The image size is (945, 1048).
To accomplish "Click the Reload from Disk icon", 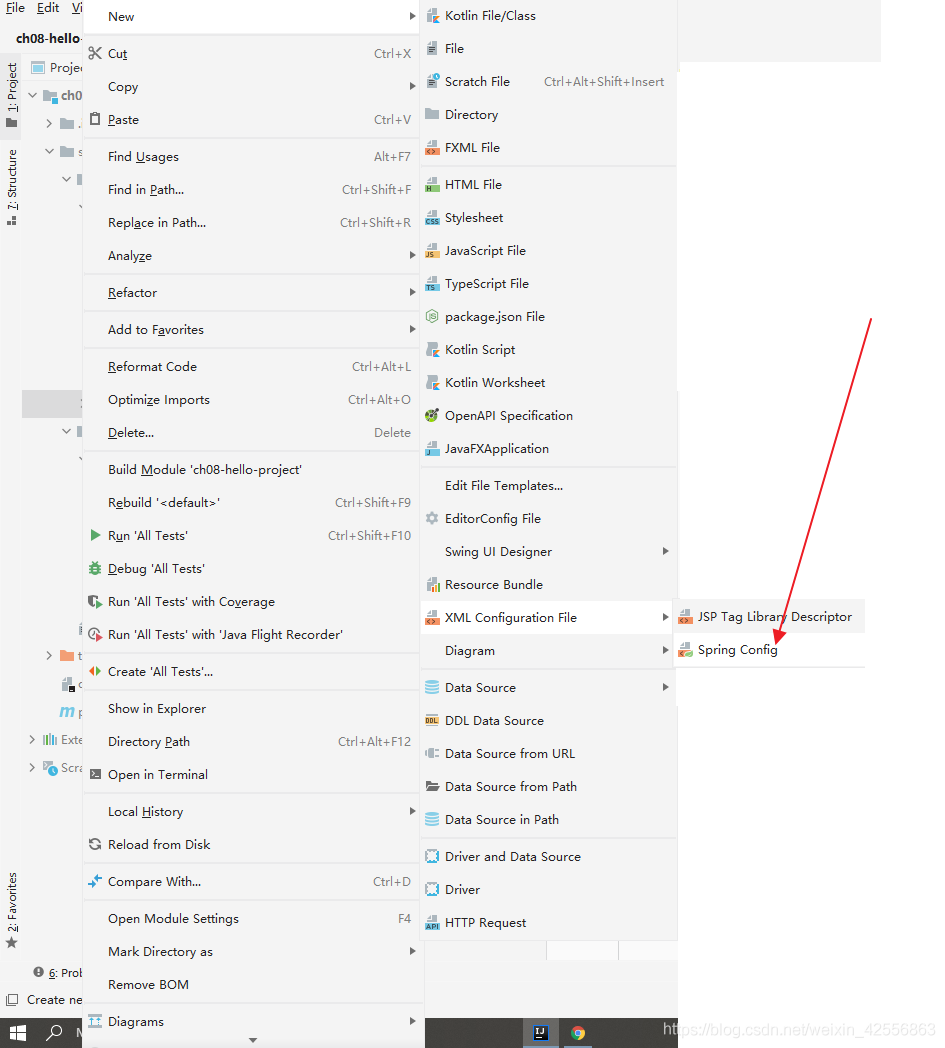I will [95, 844].
